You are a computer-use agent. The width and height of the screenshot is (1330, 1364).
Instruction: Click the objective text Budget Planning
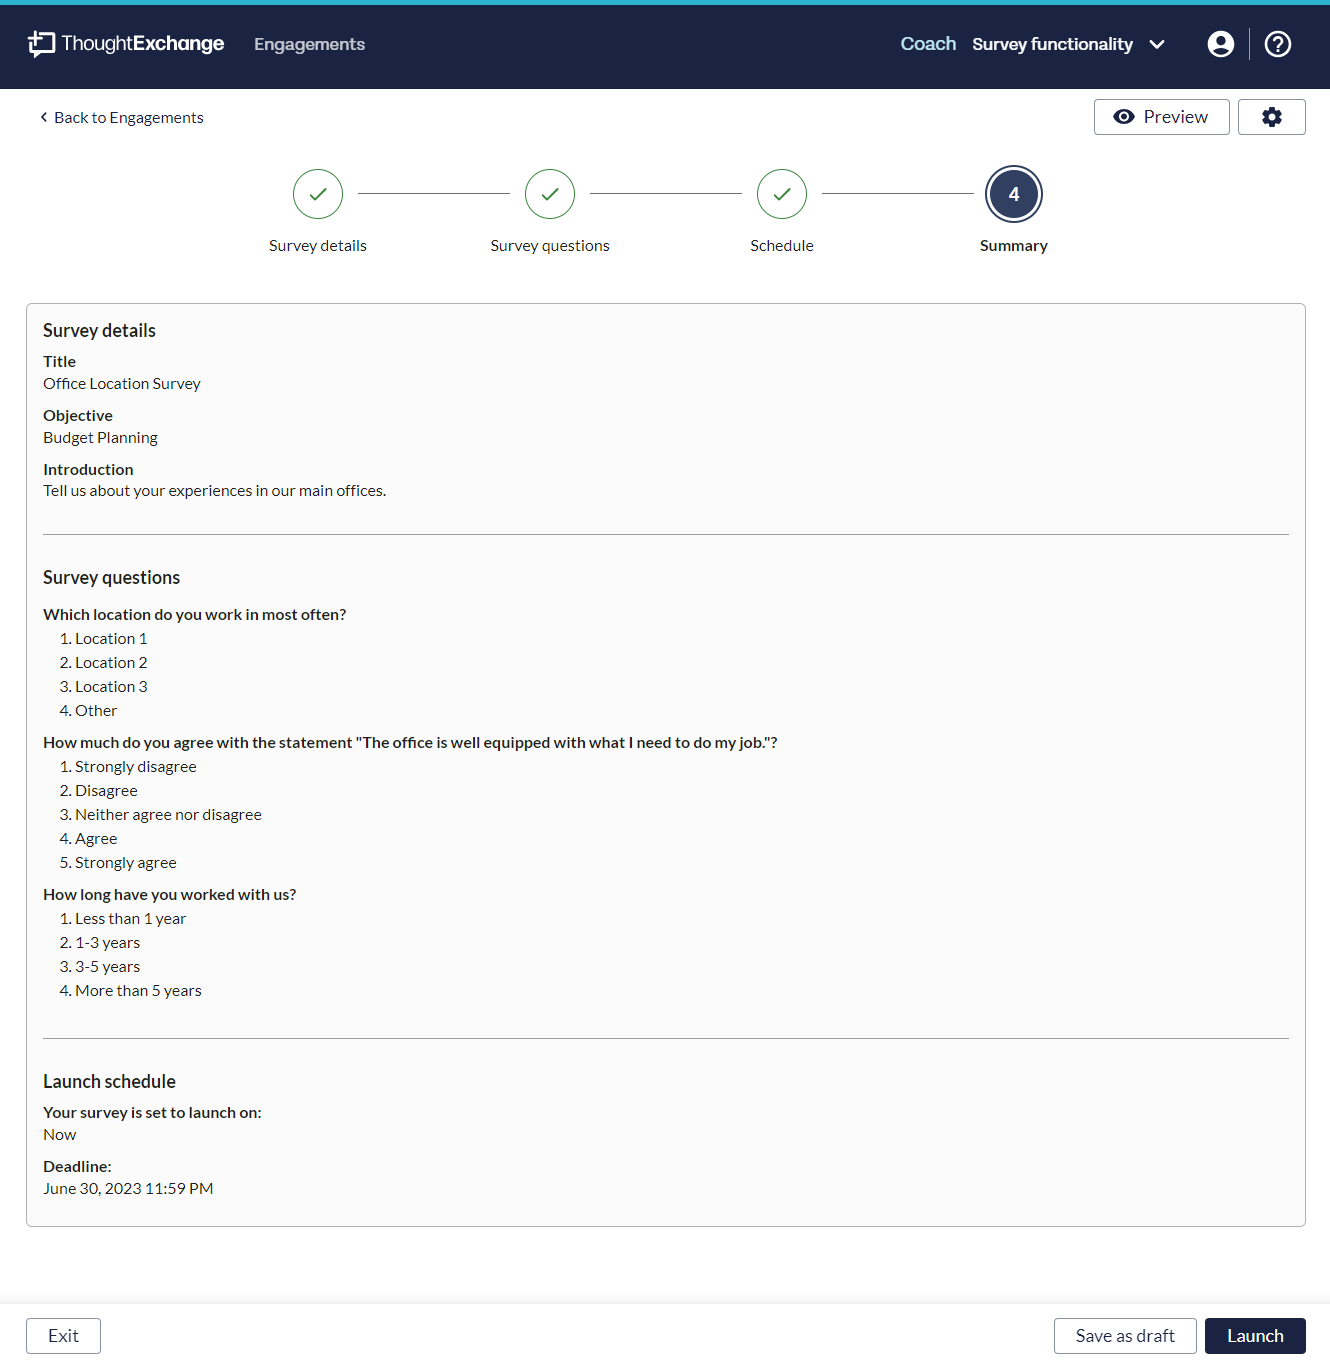click(x=100, y=438)
